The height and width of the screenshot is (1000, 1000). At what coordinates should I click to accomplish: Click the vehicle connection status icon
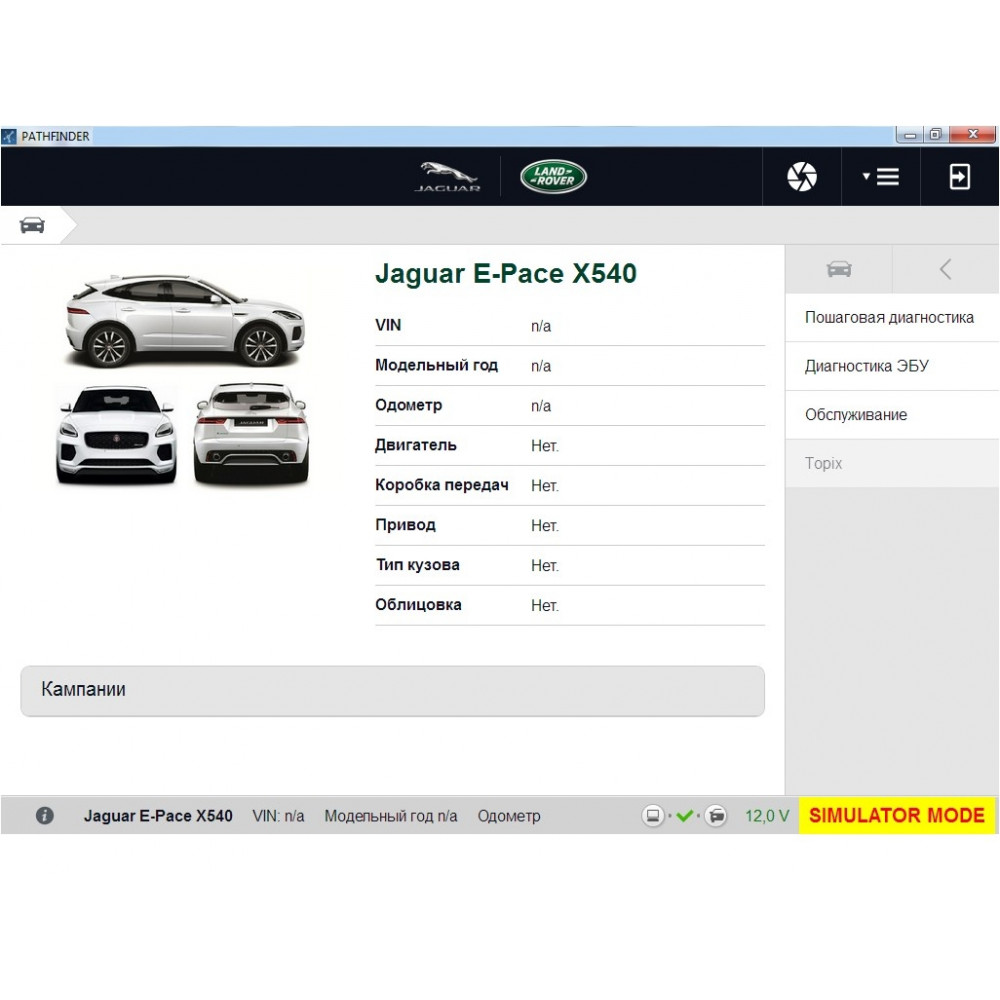coord(716,816)
